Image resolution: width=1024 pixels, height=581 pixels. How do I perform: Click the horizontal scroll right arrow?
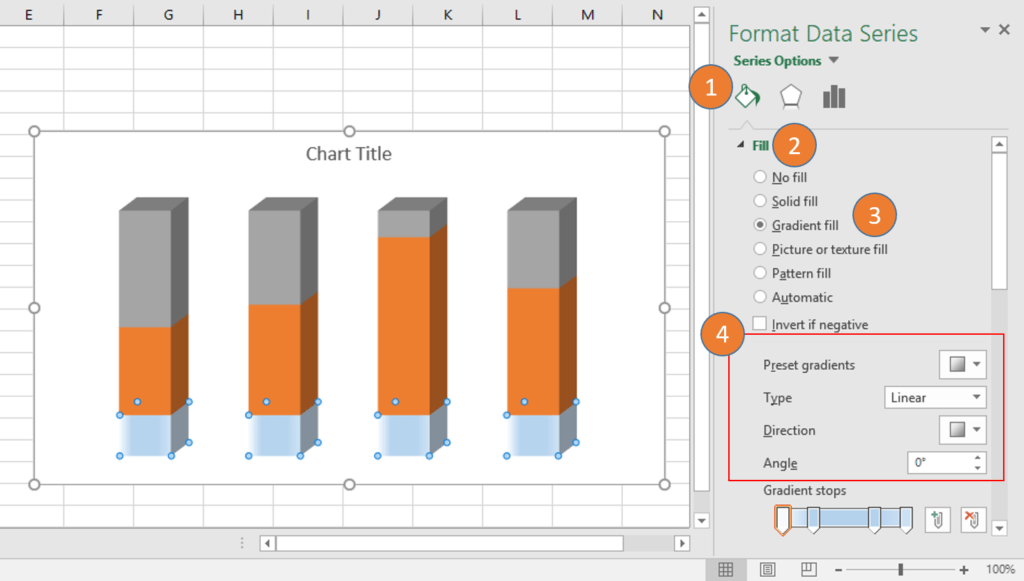click(x=682, y=543)
